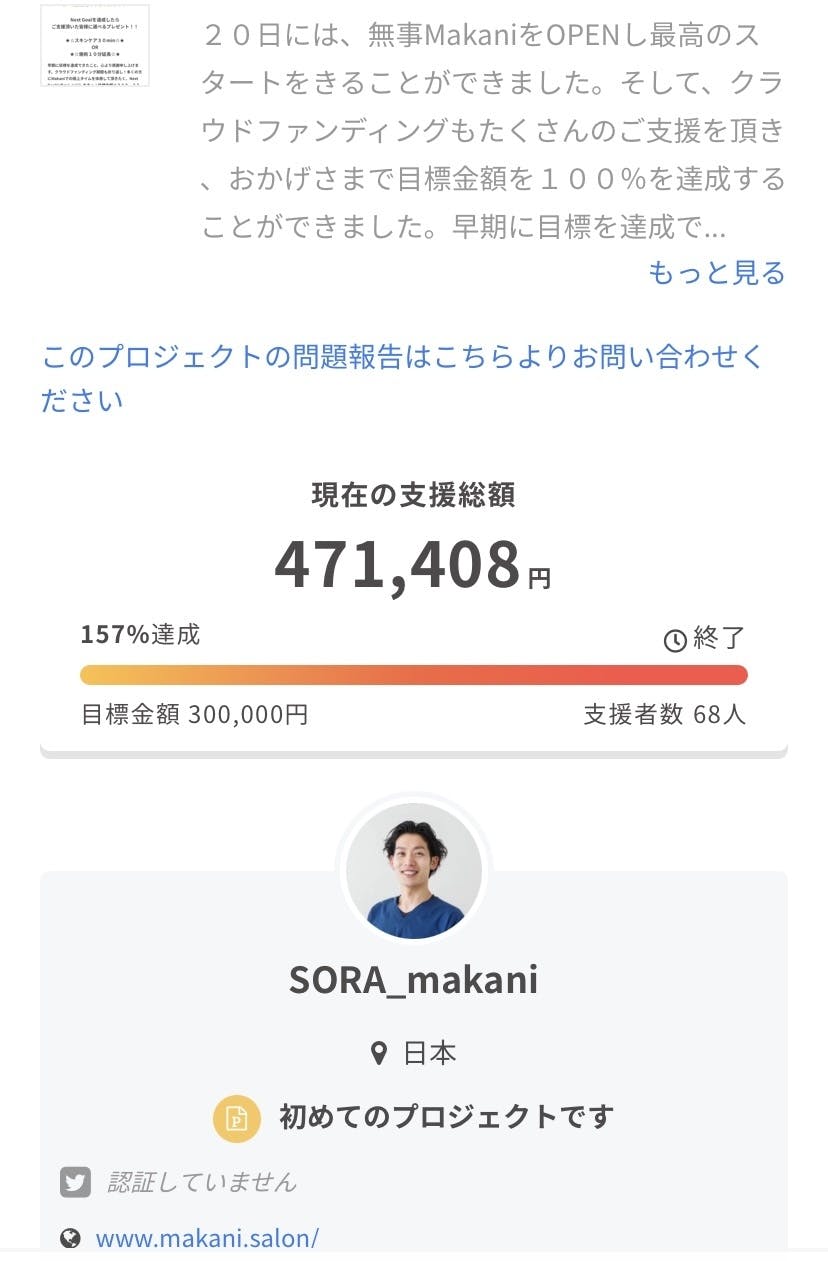The width and height of the screenshot is (828, 1261).
Task: Open the activity report thumbnail image
Action: pos(95,45)
